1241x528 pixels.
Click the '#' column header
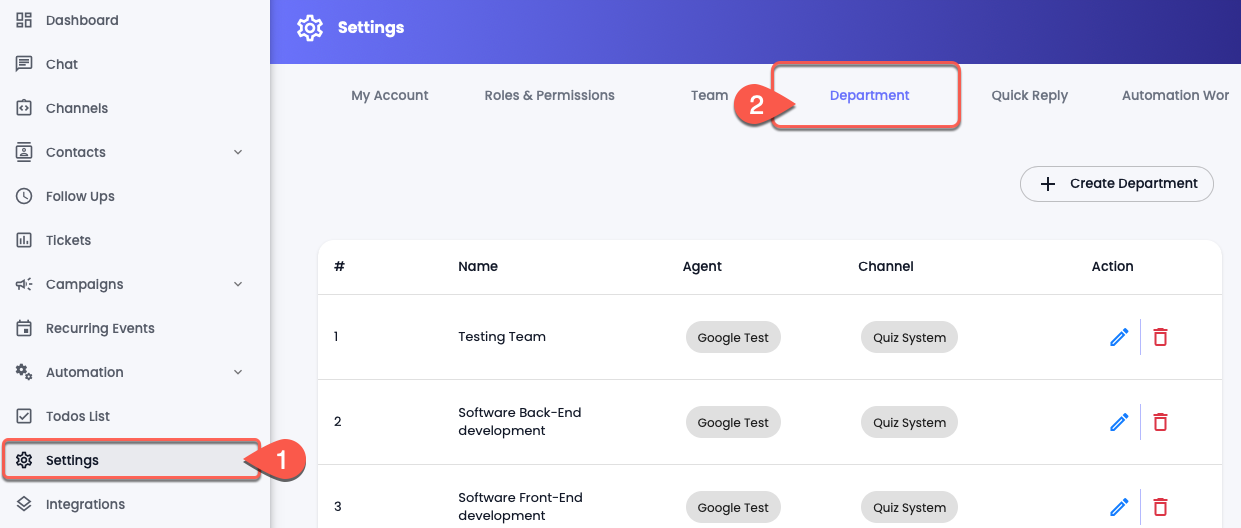click(x=339, y=266)
